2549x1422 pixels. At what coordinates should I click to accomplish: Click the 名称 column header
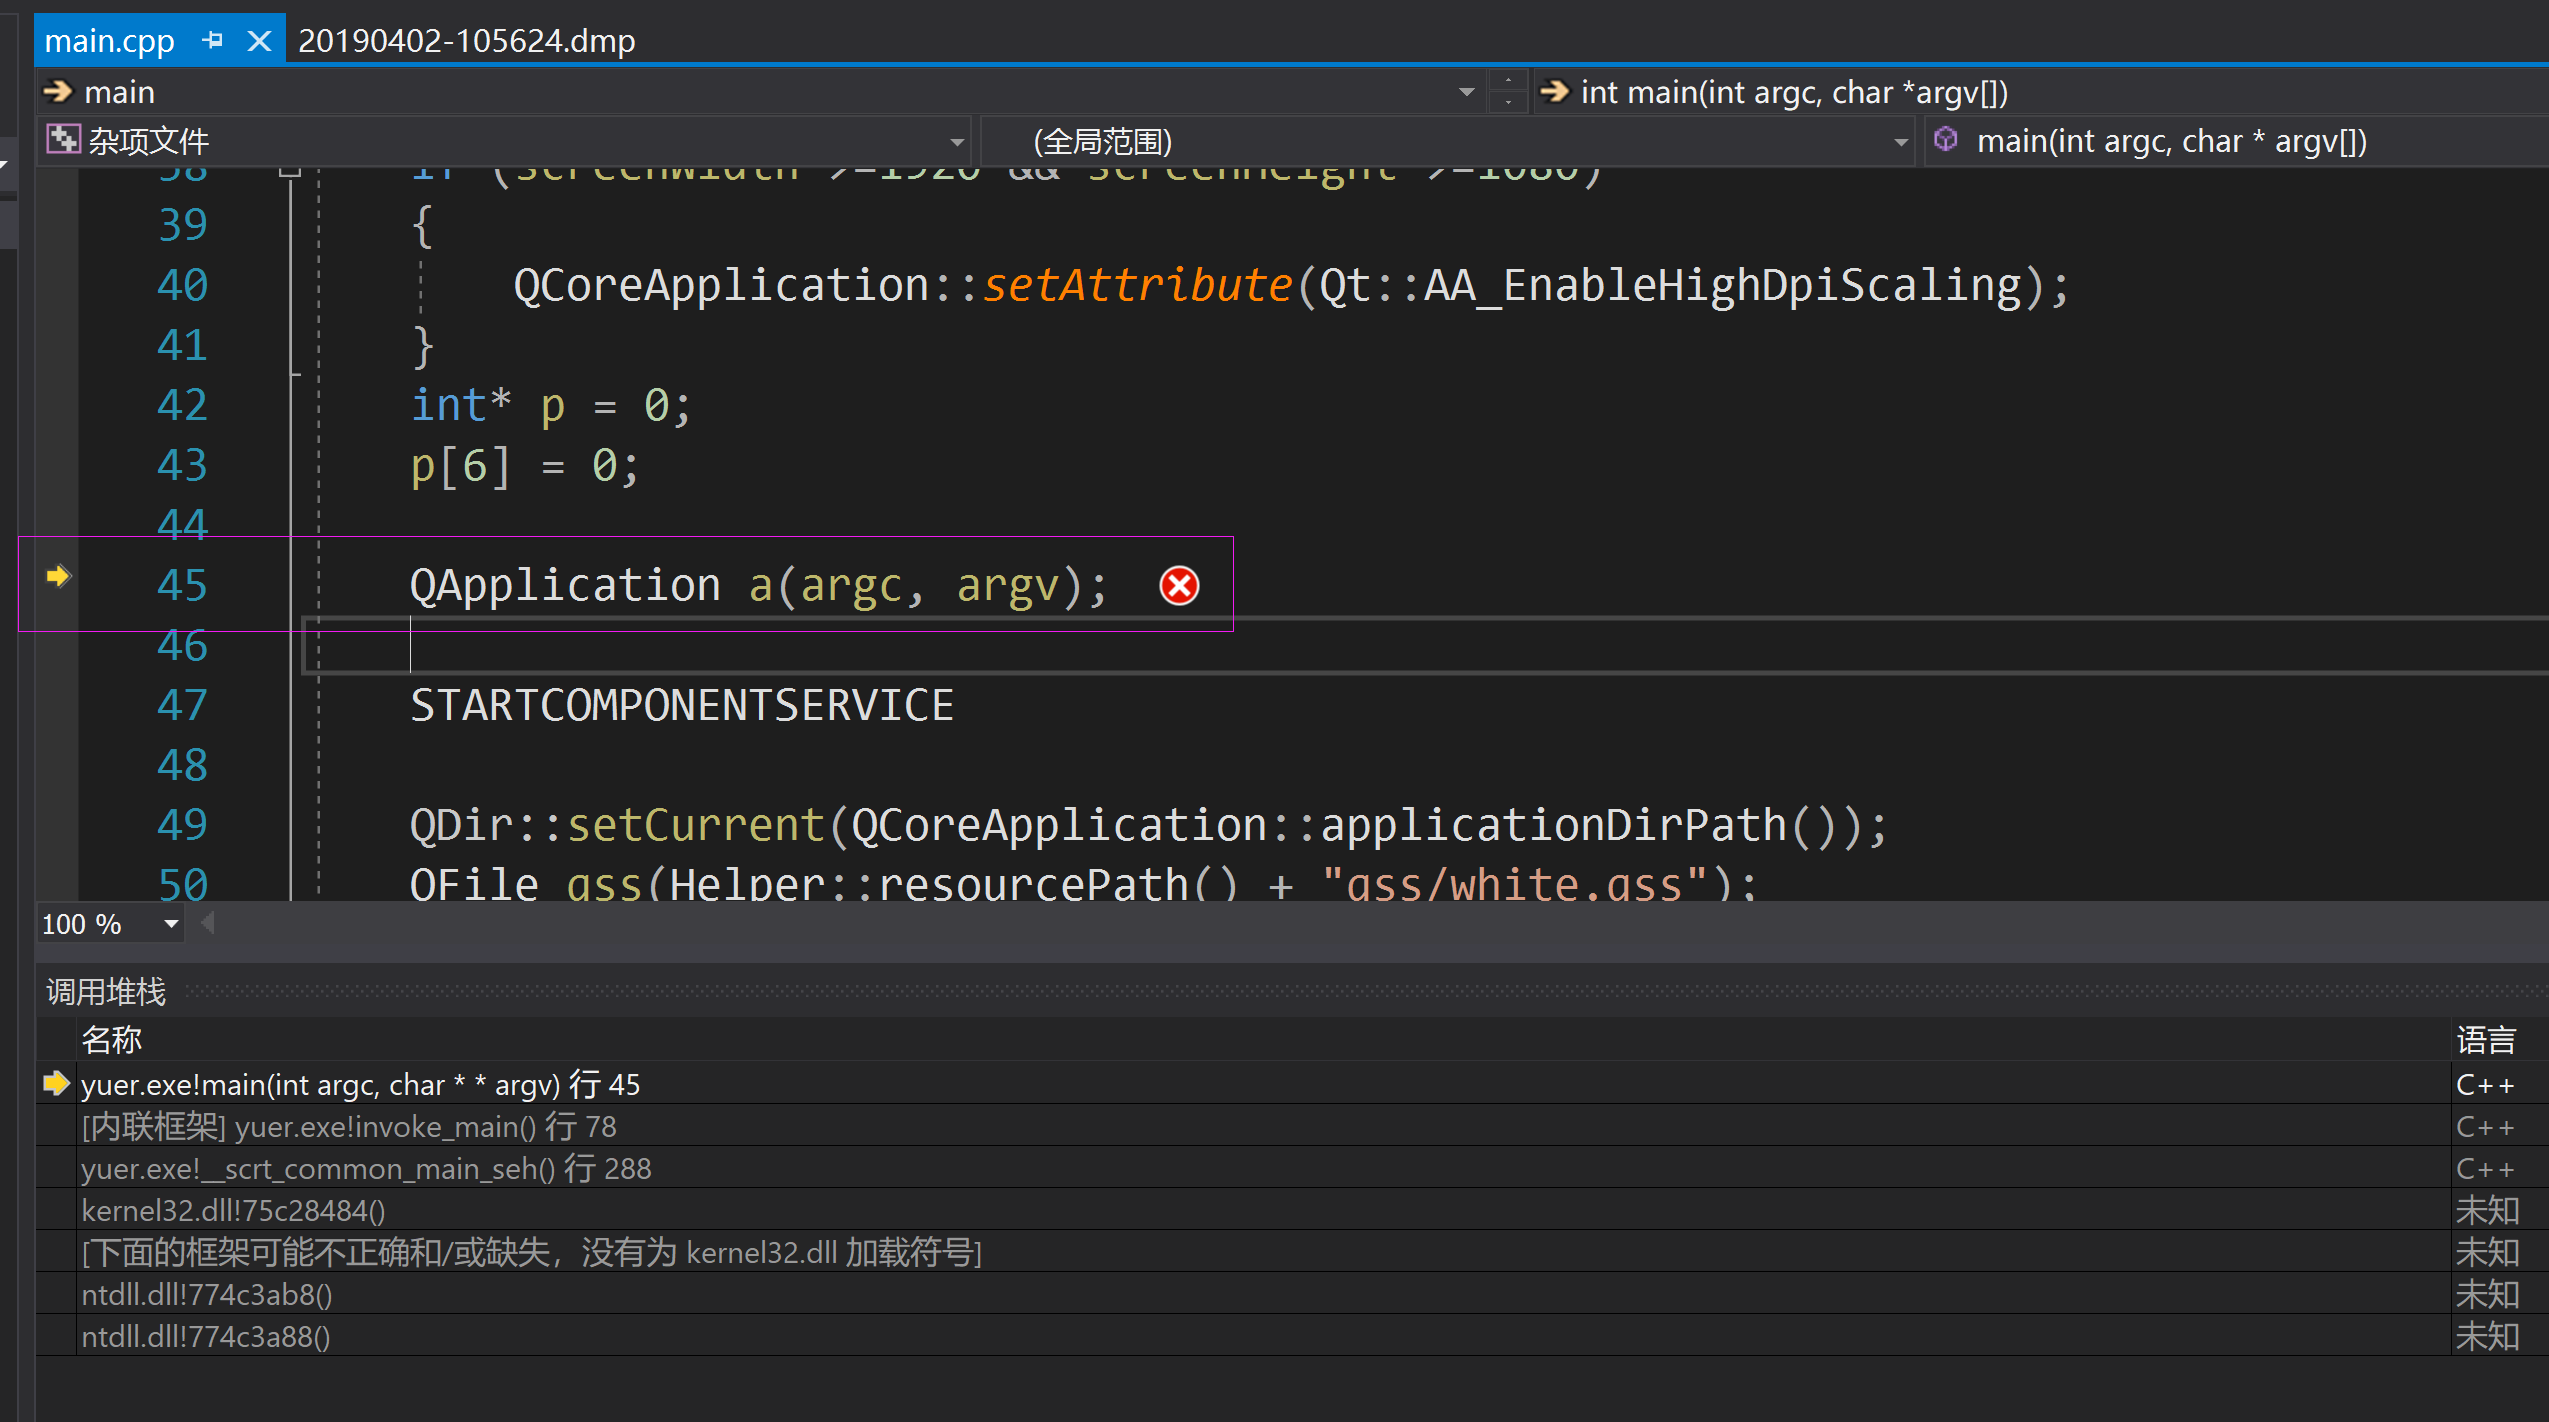pyautogui.click(x=112, y=1040)
